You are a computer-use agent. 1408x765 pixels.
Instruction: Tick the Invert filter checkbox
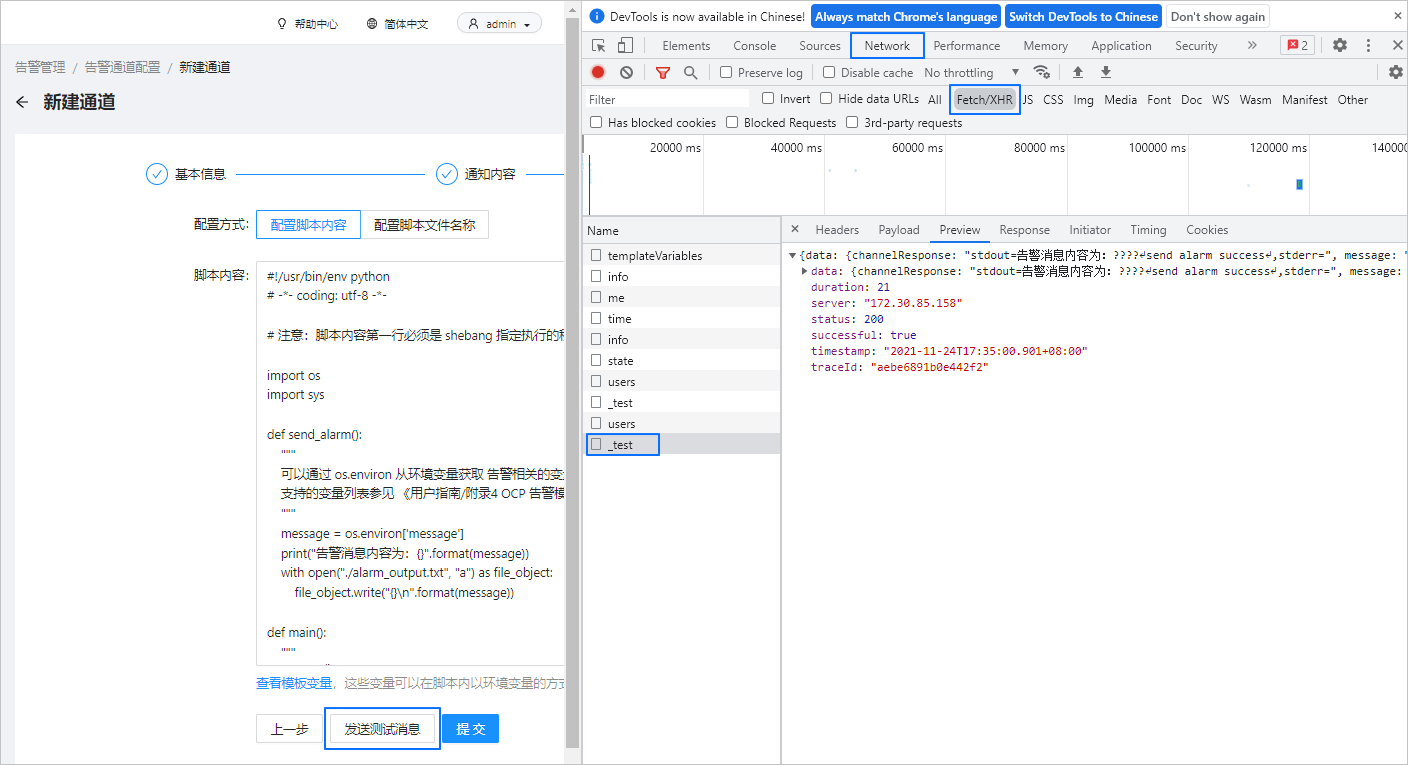pyautogui.click(x=768, y=99)
